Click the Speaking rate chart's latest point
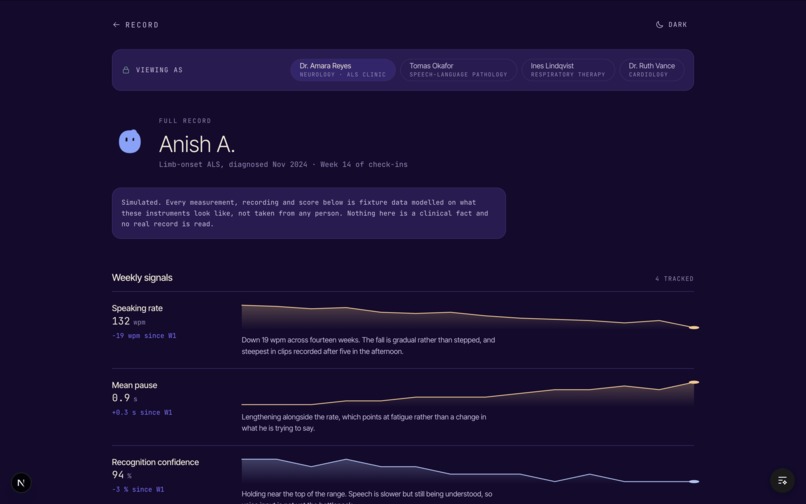 [x=694, y=327]
